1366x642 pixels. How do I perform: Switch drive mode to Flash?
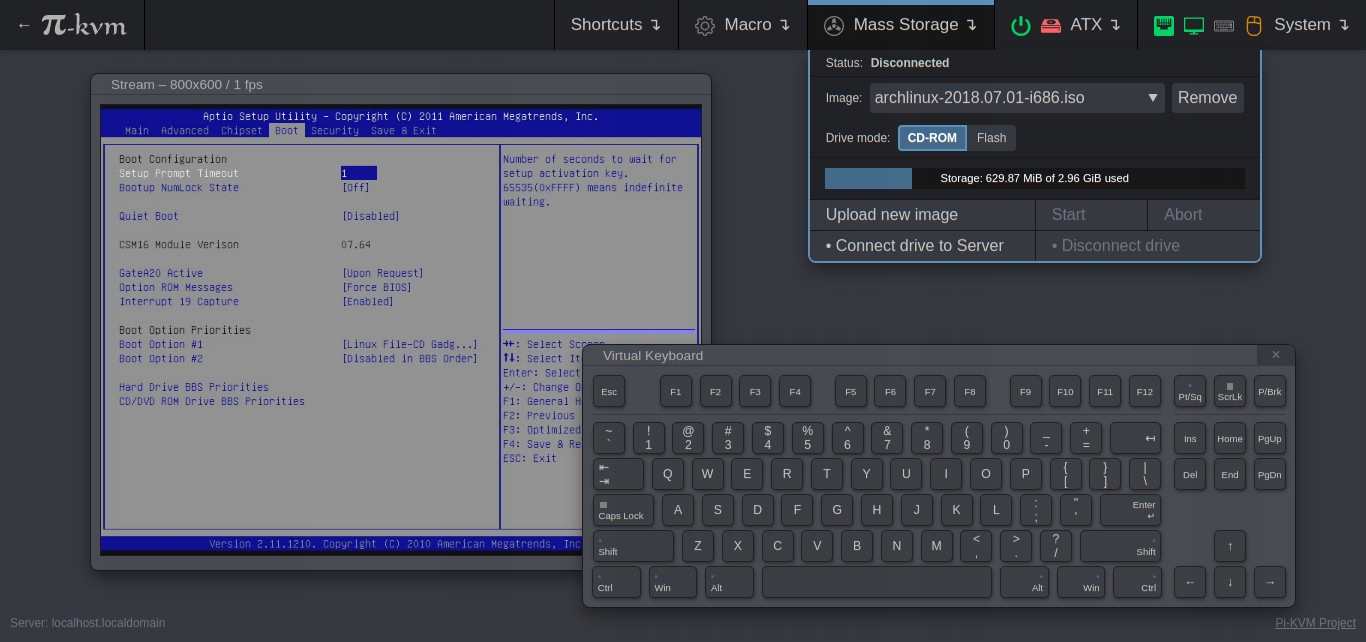point(991,138)
